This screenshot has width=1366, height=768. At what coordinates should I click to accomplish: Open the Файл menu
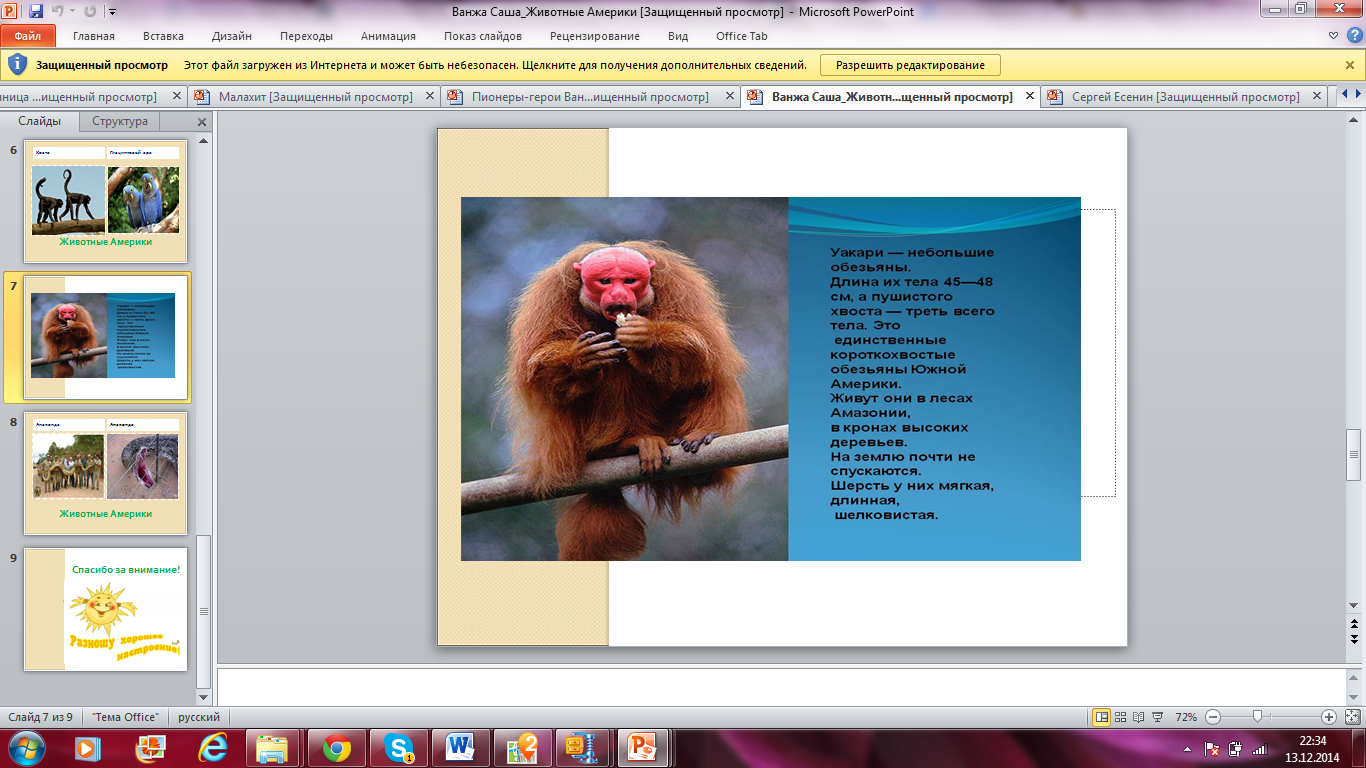28,36
